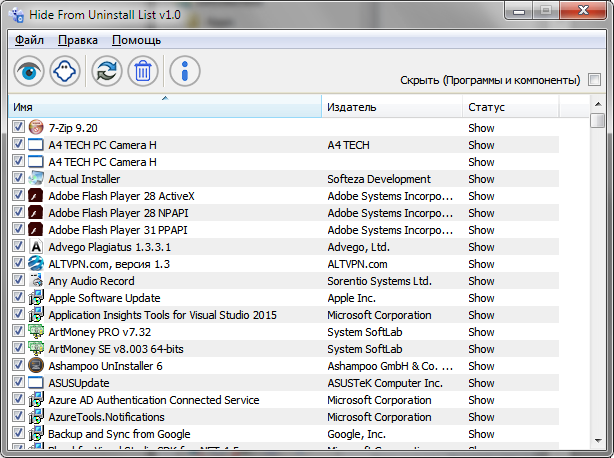The height and width of the screenshot is (458, 614).
Task: Select the 'Ashampoo UnInstaller 6' entry
Action: point(105,366)
